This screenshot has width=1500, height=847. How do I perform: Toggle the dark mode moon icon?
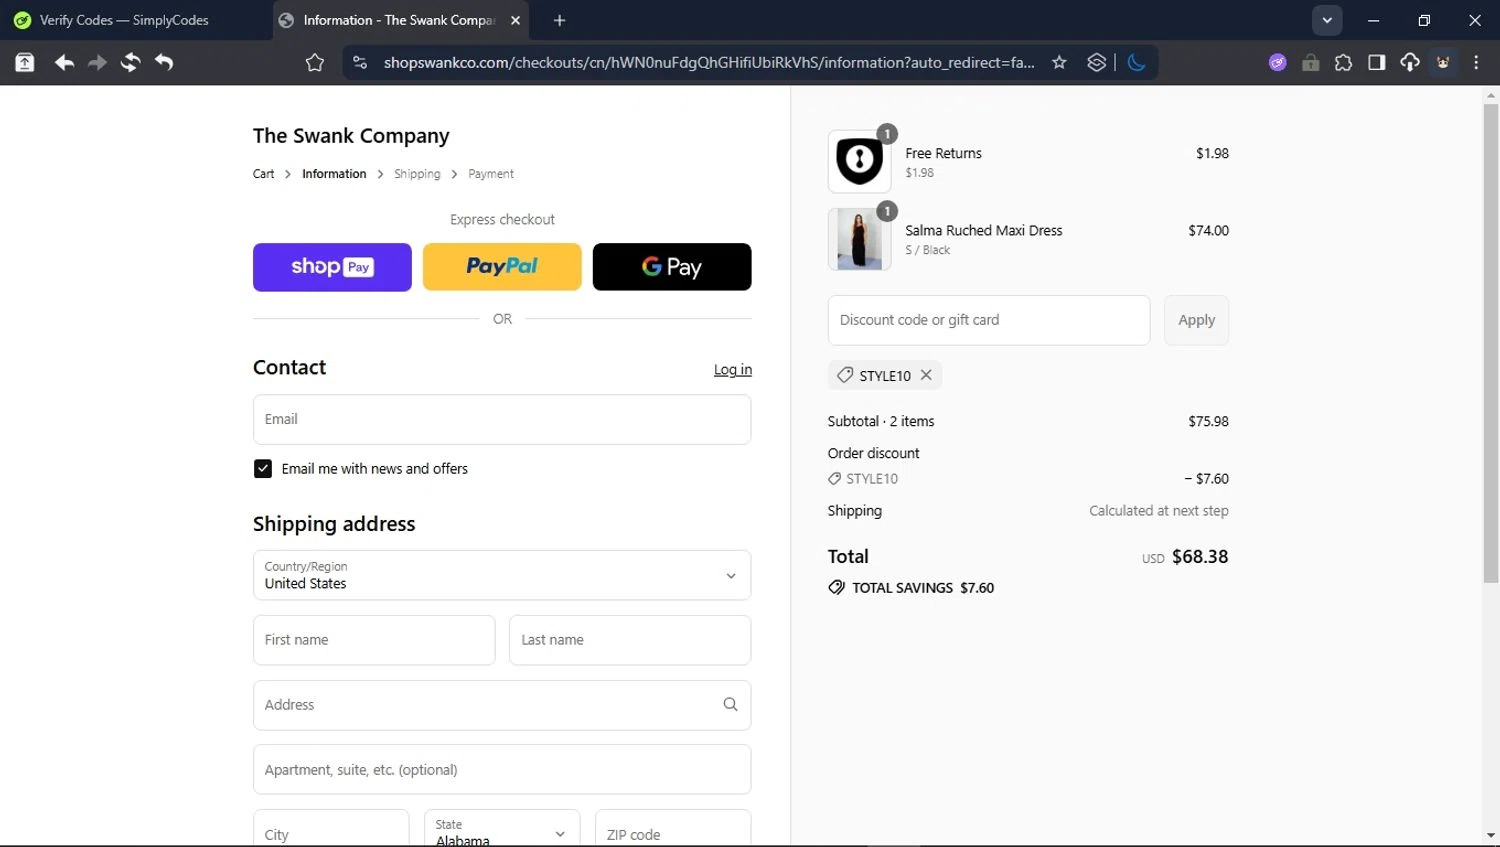[x=1136, y=62]
